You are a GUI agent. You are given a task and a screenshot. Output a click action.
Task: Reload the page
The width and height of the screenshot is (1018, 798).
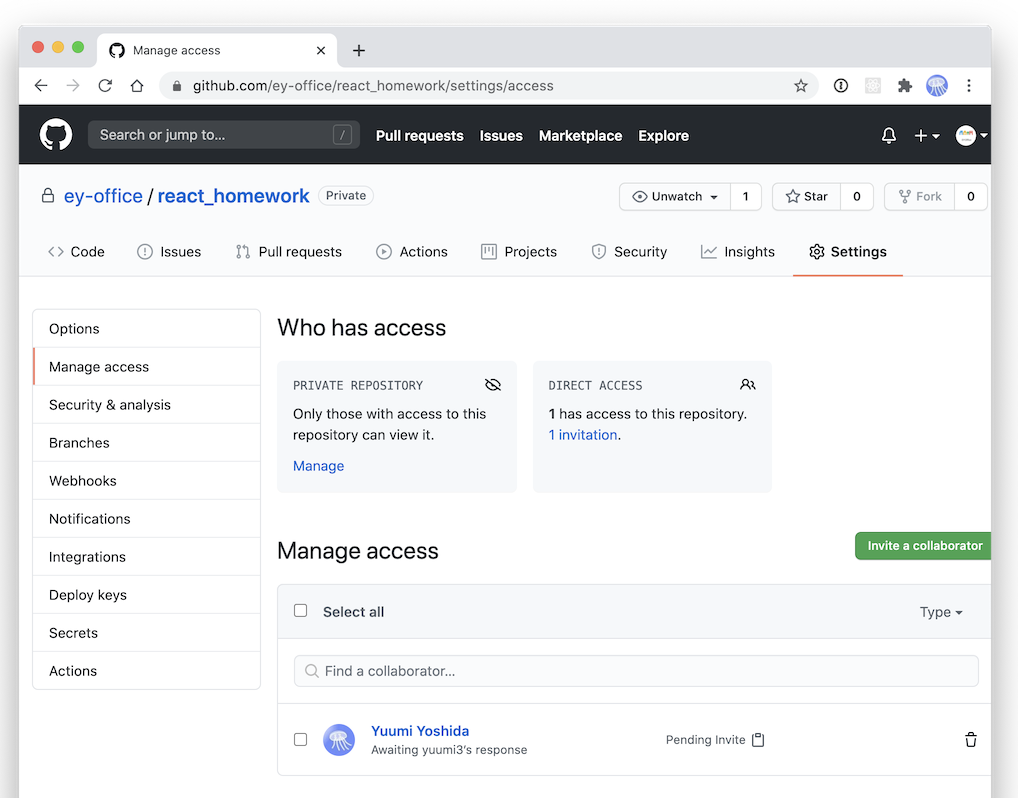[x=105, y=86]
